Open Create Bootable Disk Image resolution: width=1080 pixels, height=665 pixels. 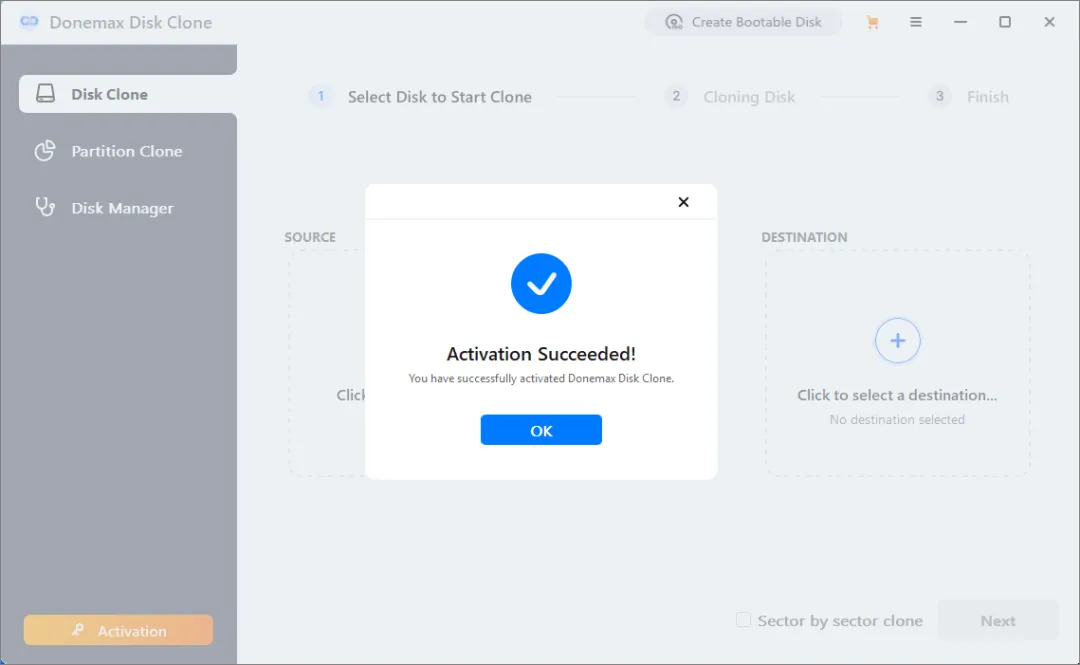[x=743, y=22]
